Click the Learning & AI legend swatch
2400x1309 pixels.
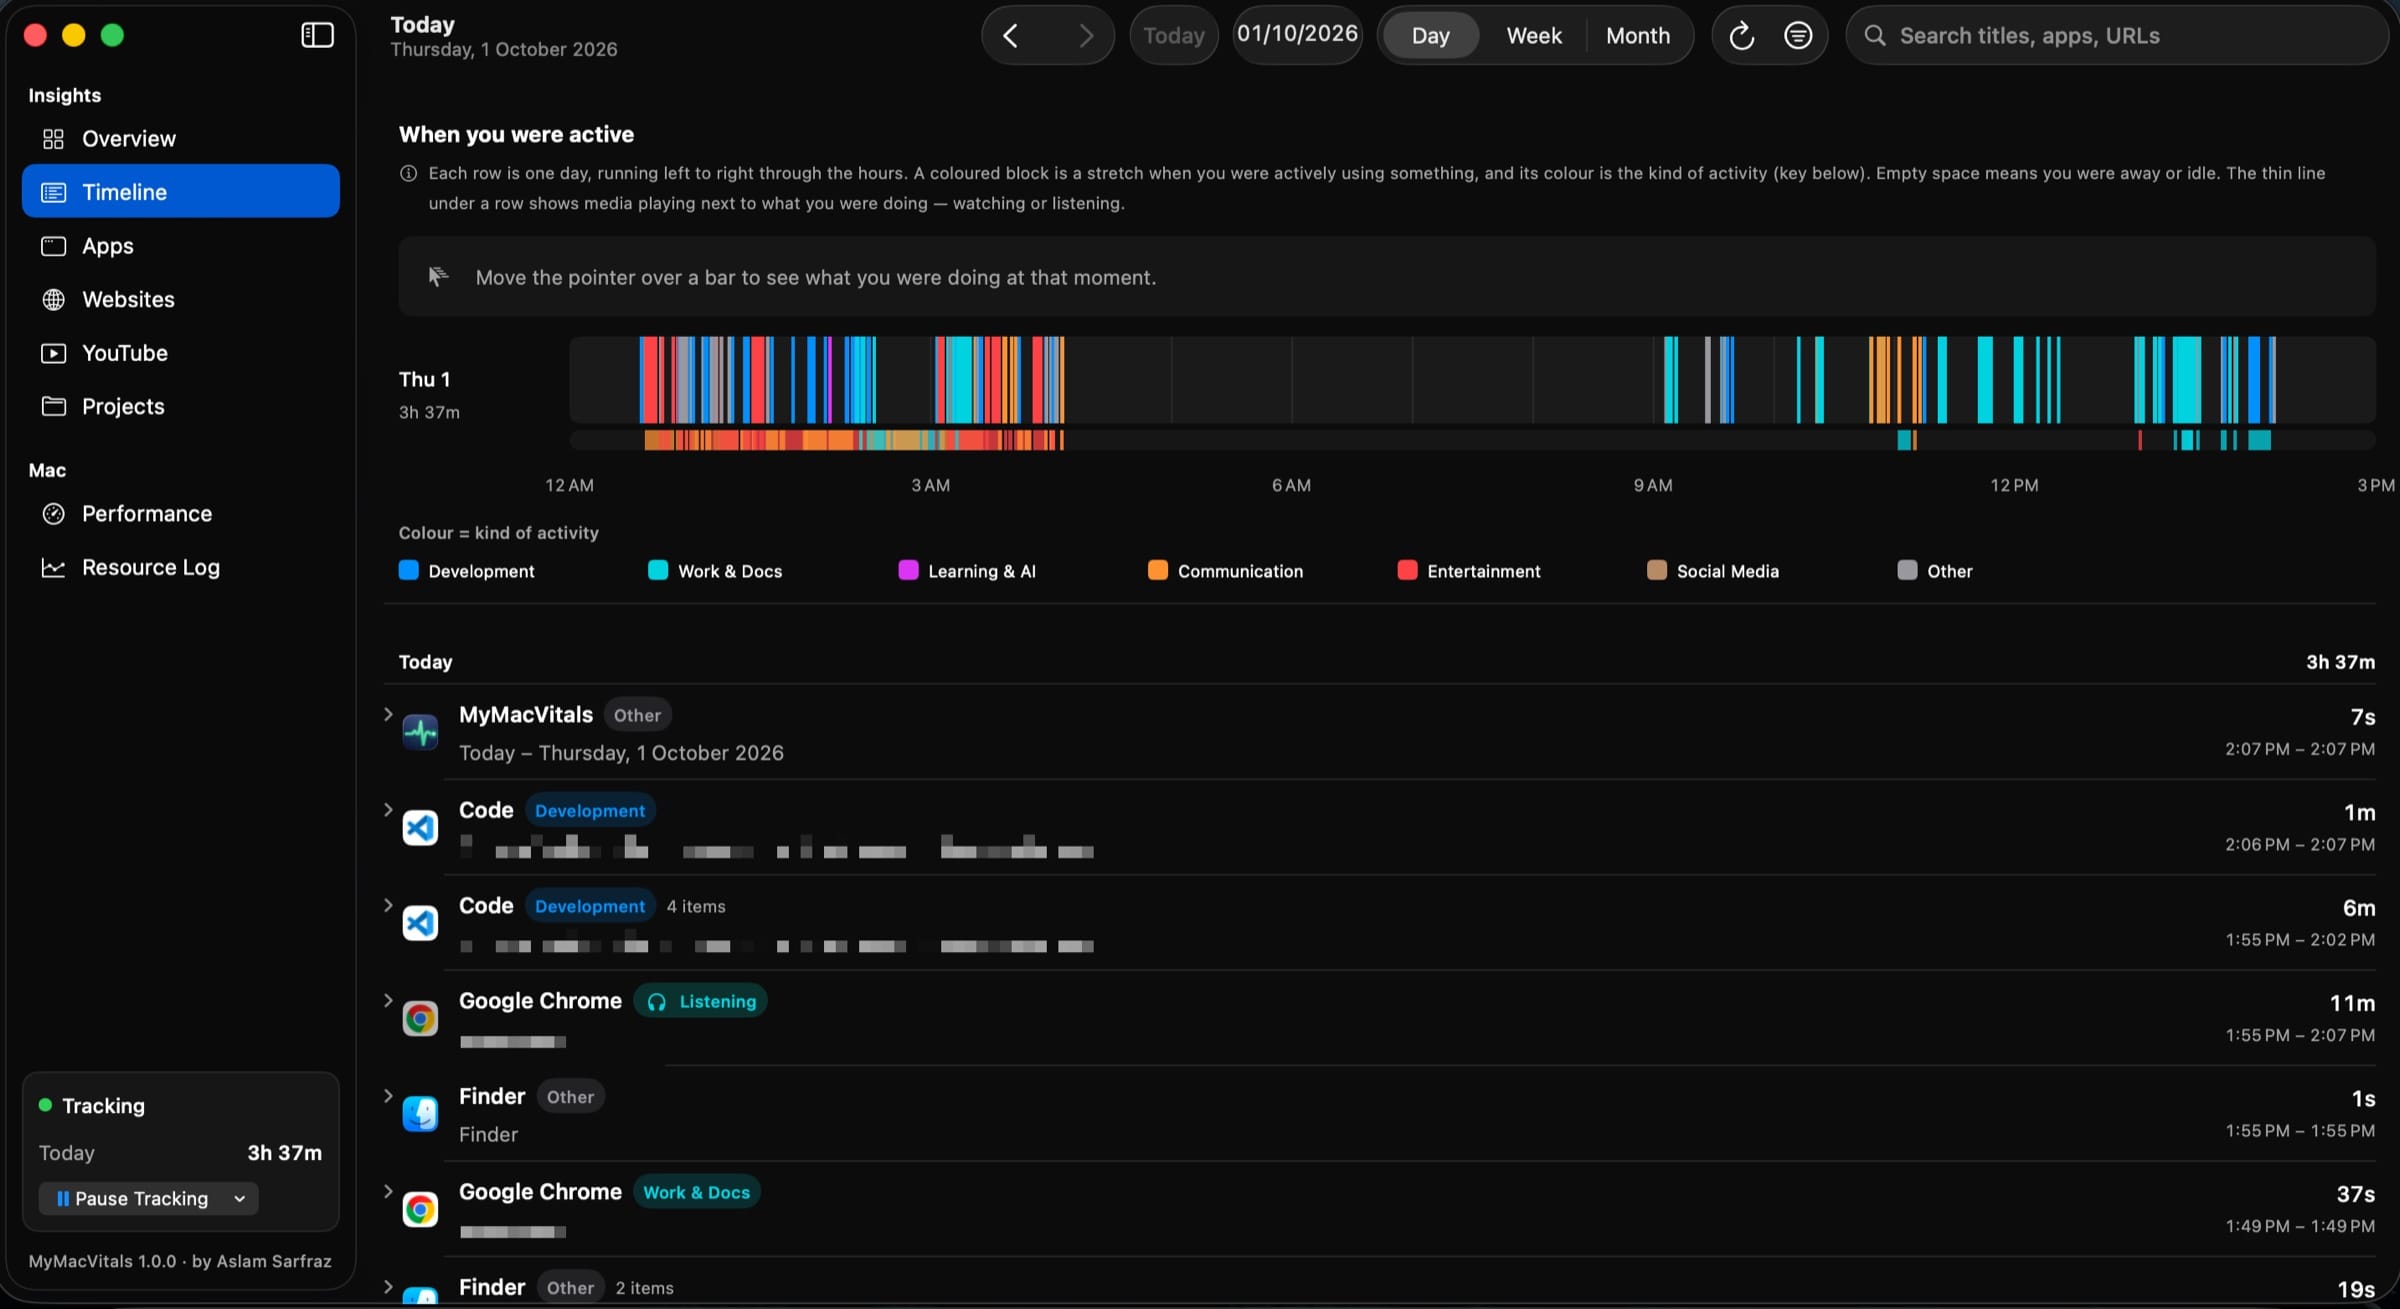(x=908, y=570)
